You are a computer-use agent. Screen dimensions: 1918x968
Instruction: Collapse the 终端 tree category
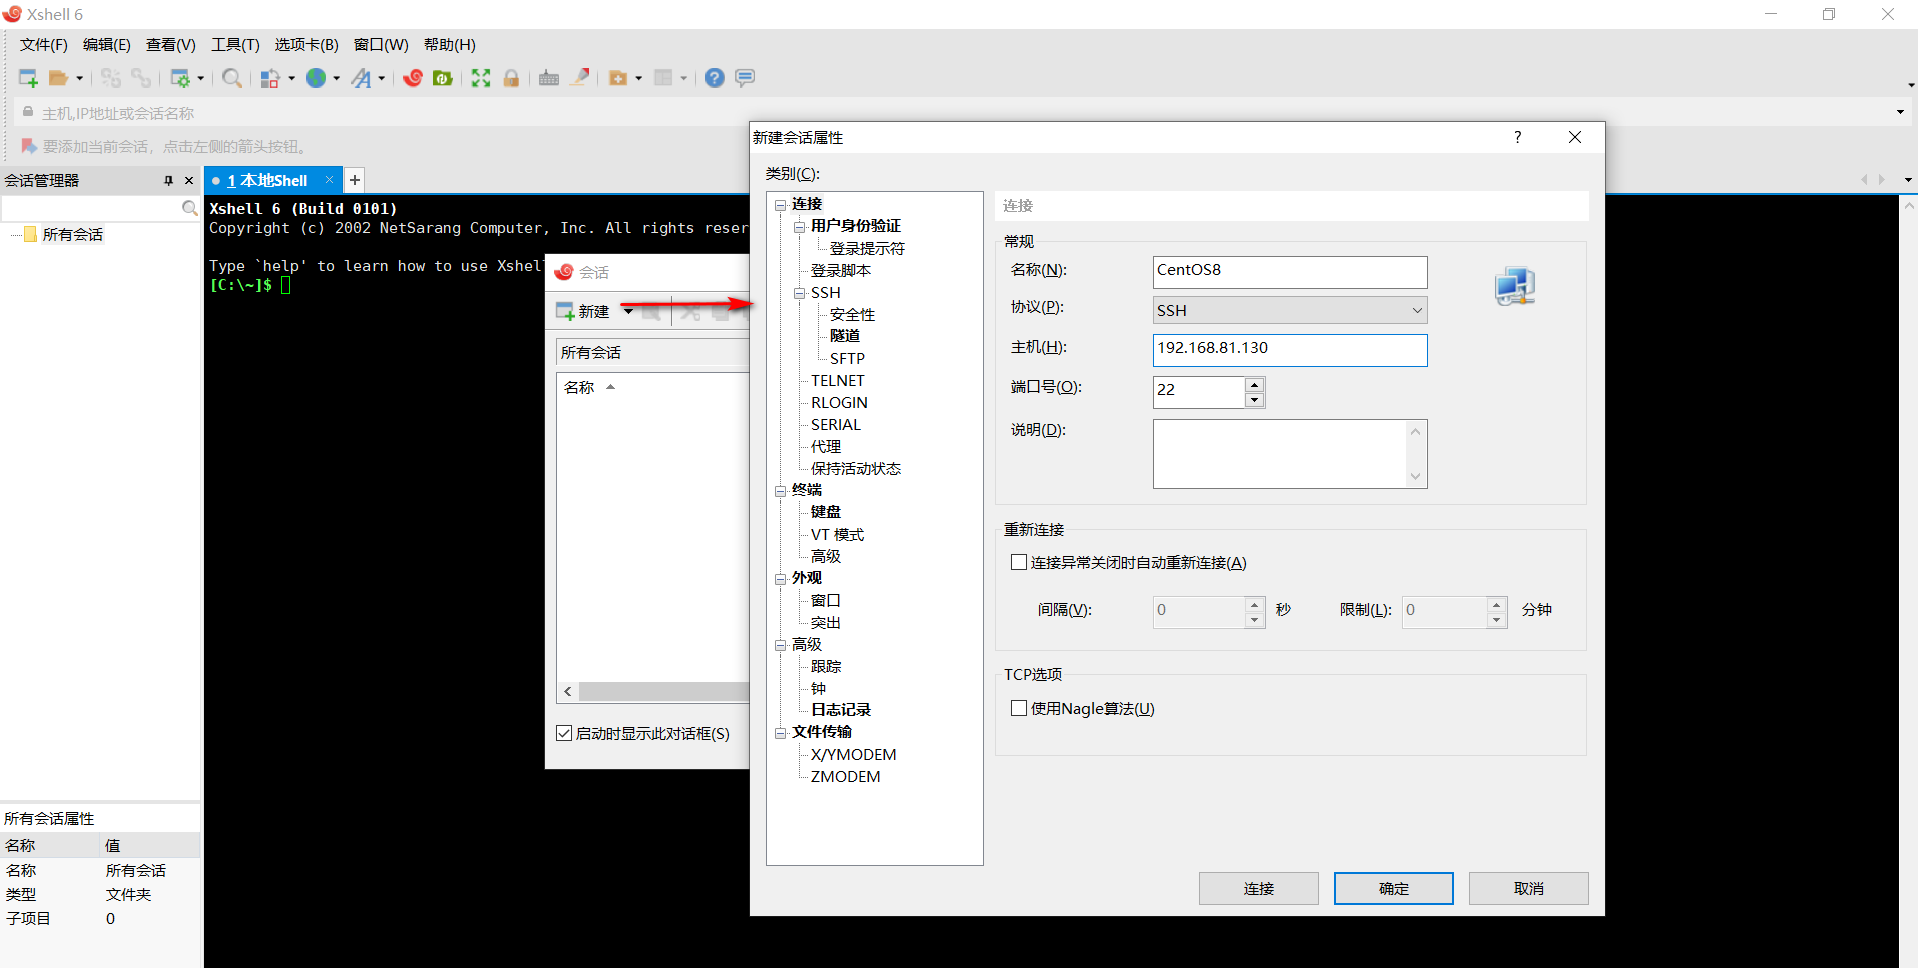tap(781, 491)
